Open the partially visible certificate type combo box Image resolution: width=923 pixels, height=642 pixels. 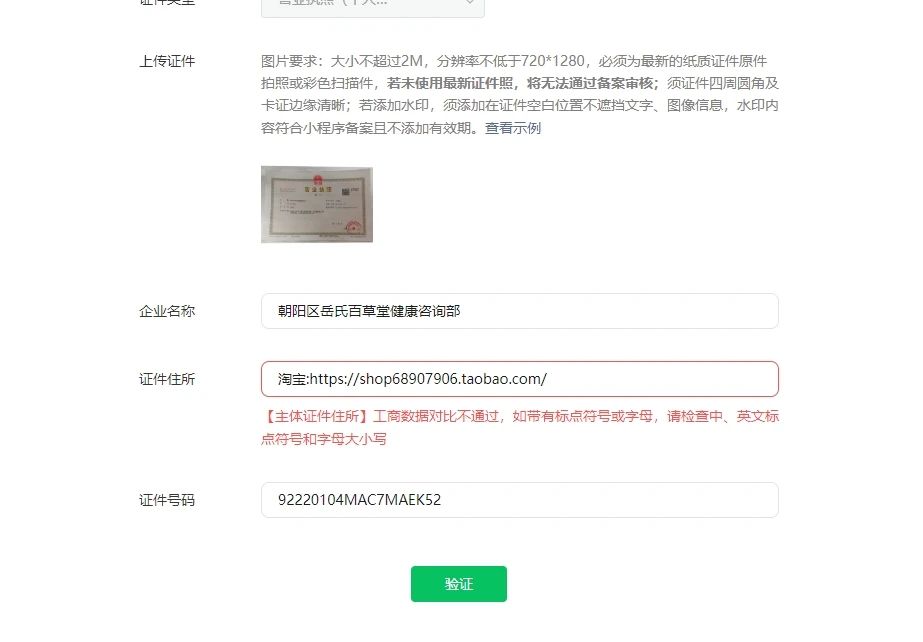373,8
